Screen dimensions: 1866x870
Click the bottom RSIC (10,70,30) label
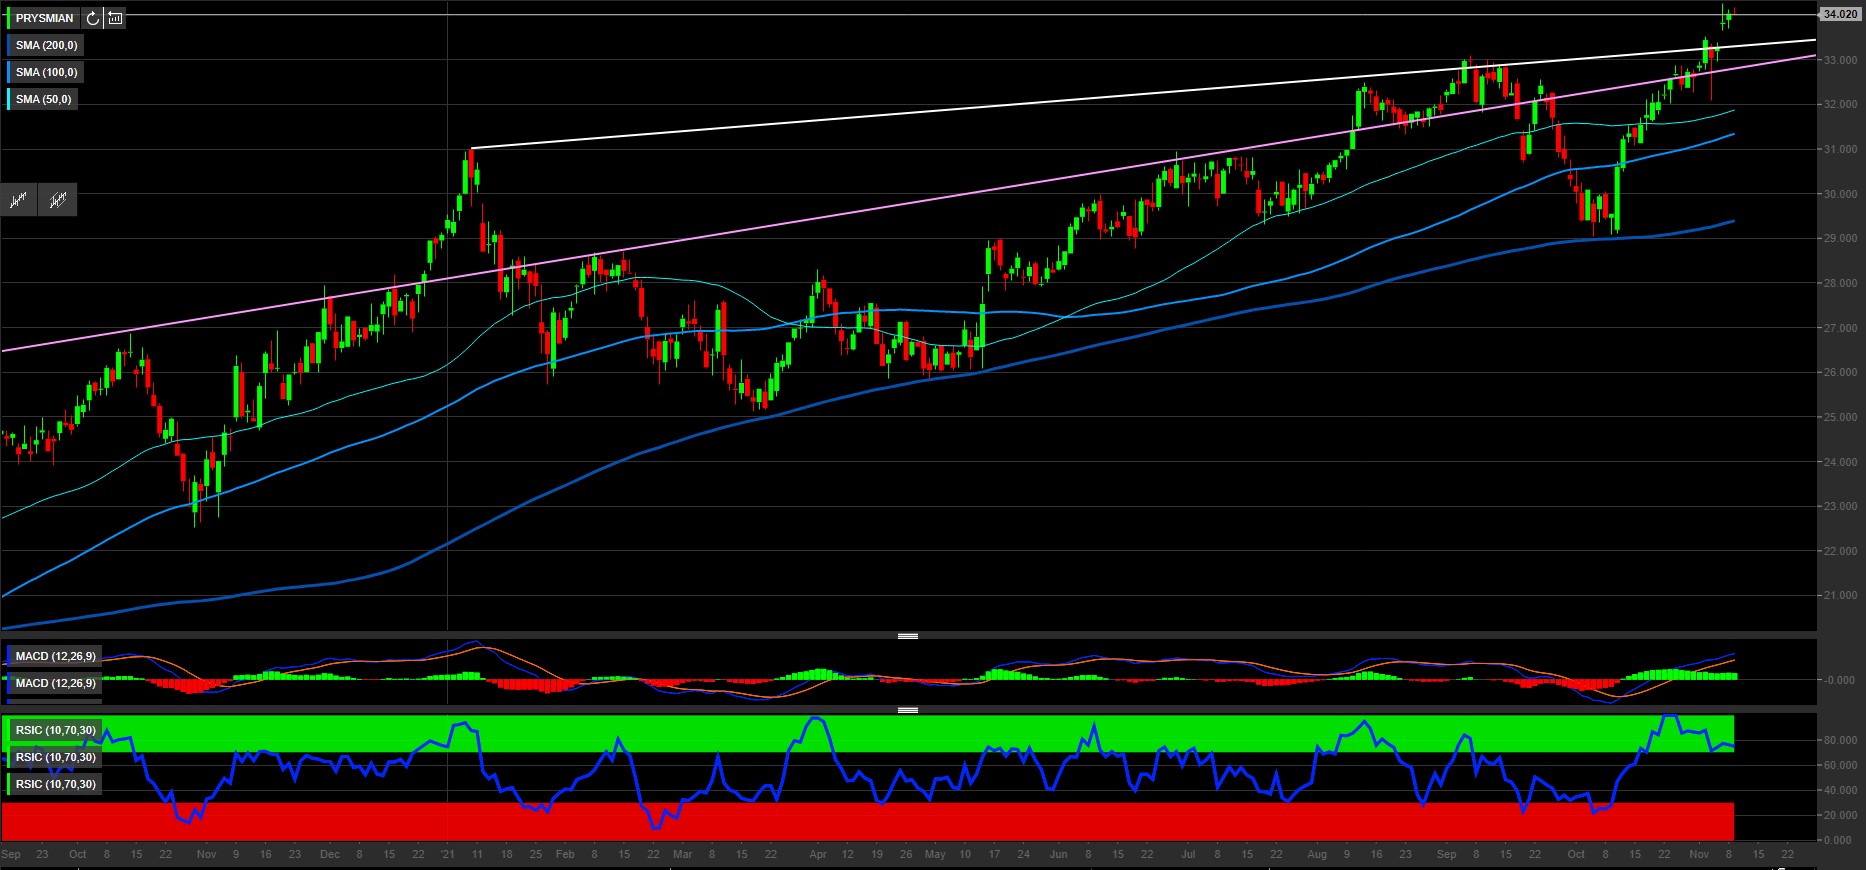point(55,784)
